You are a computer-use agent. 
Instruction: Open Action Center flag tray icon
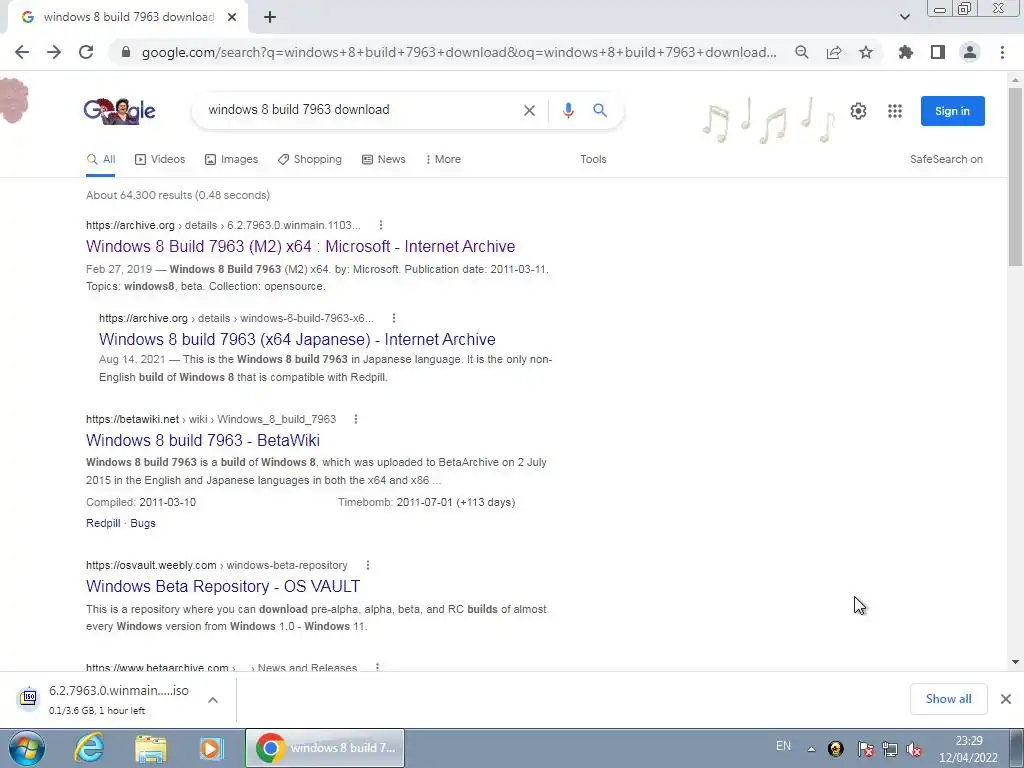point(865,749)
